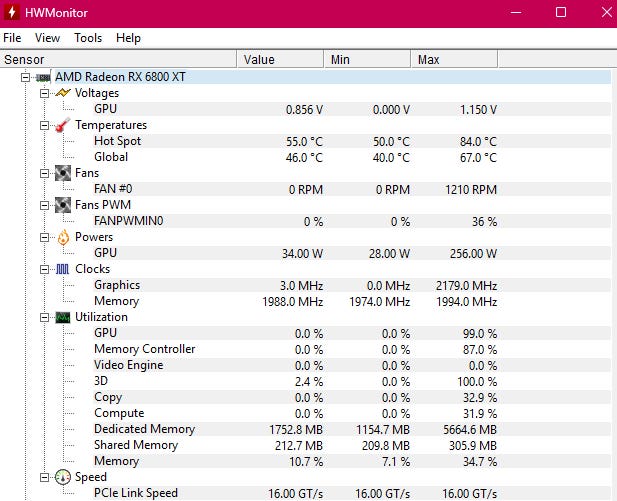
Task: Collapse the Clocks group
Action: (44, 269)
